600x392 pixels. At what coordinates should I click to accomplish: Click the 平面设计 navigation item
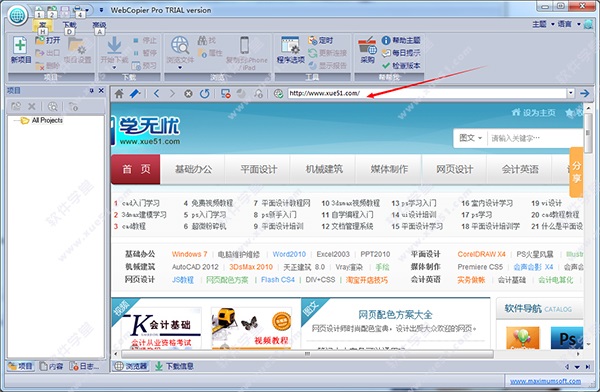point(258,169)
